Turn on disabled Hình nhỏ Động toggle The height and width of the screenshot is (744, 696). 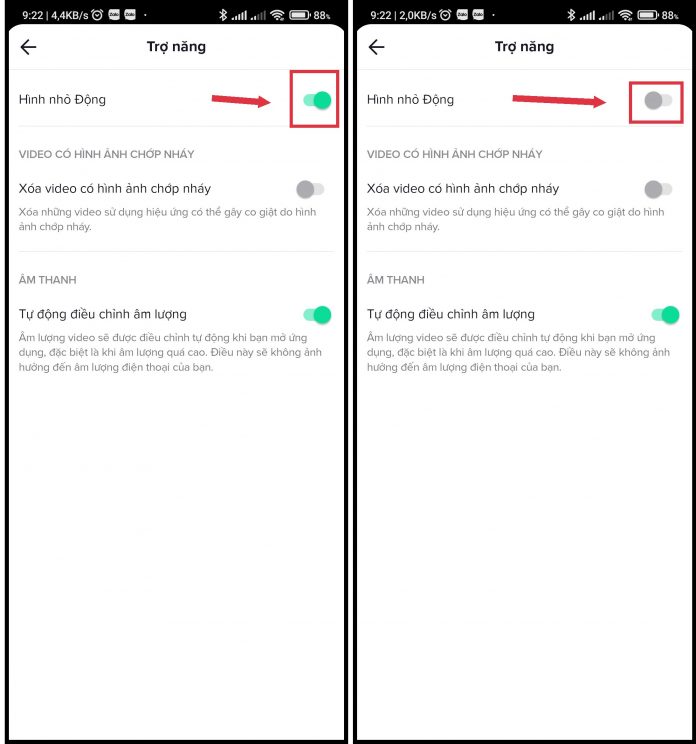[x=658, y=100]
